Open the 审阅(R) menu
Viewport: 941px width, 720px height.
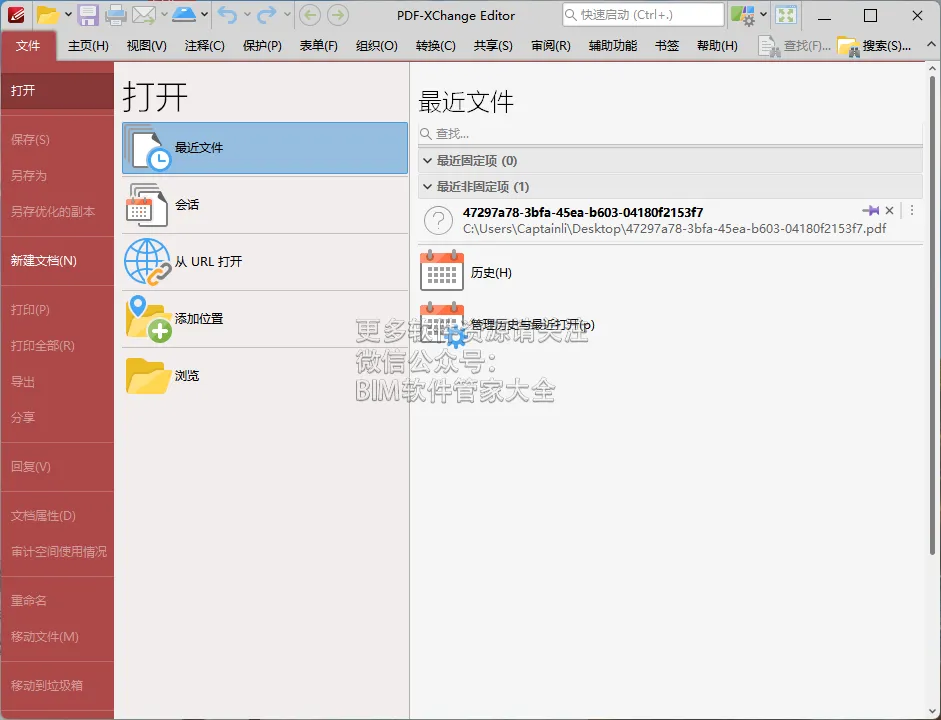click(x=551, y=46)
